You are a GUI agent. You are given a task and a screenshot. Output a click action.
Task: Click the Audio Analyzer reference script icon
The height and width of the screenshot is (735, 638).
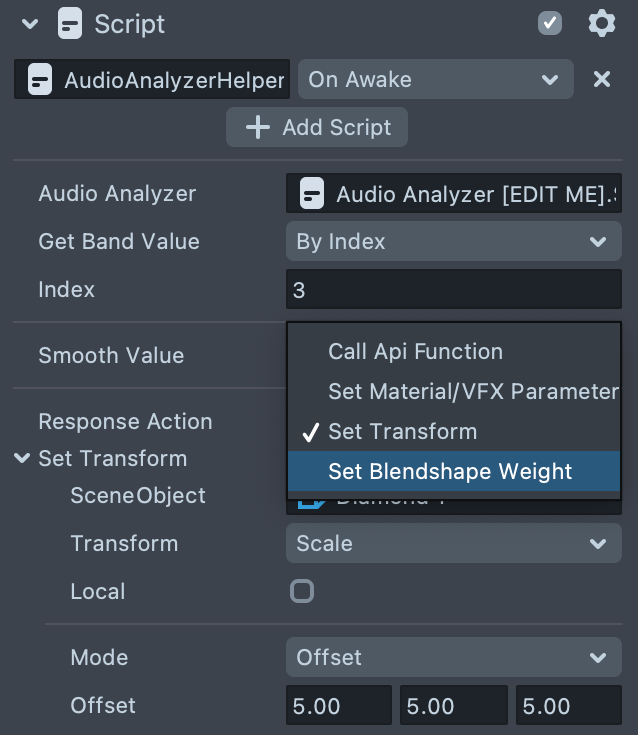tap(312, 193)
